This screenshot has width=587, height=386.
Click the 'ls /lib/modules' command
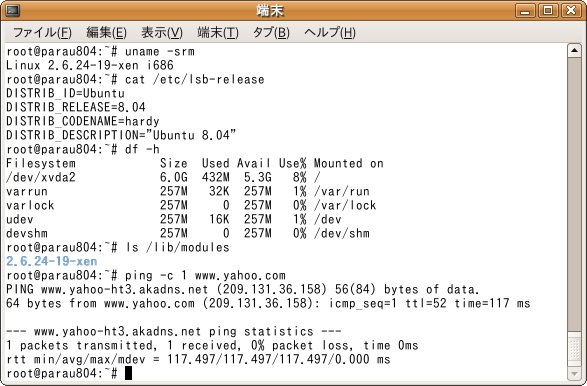(177, 247)
